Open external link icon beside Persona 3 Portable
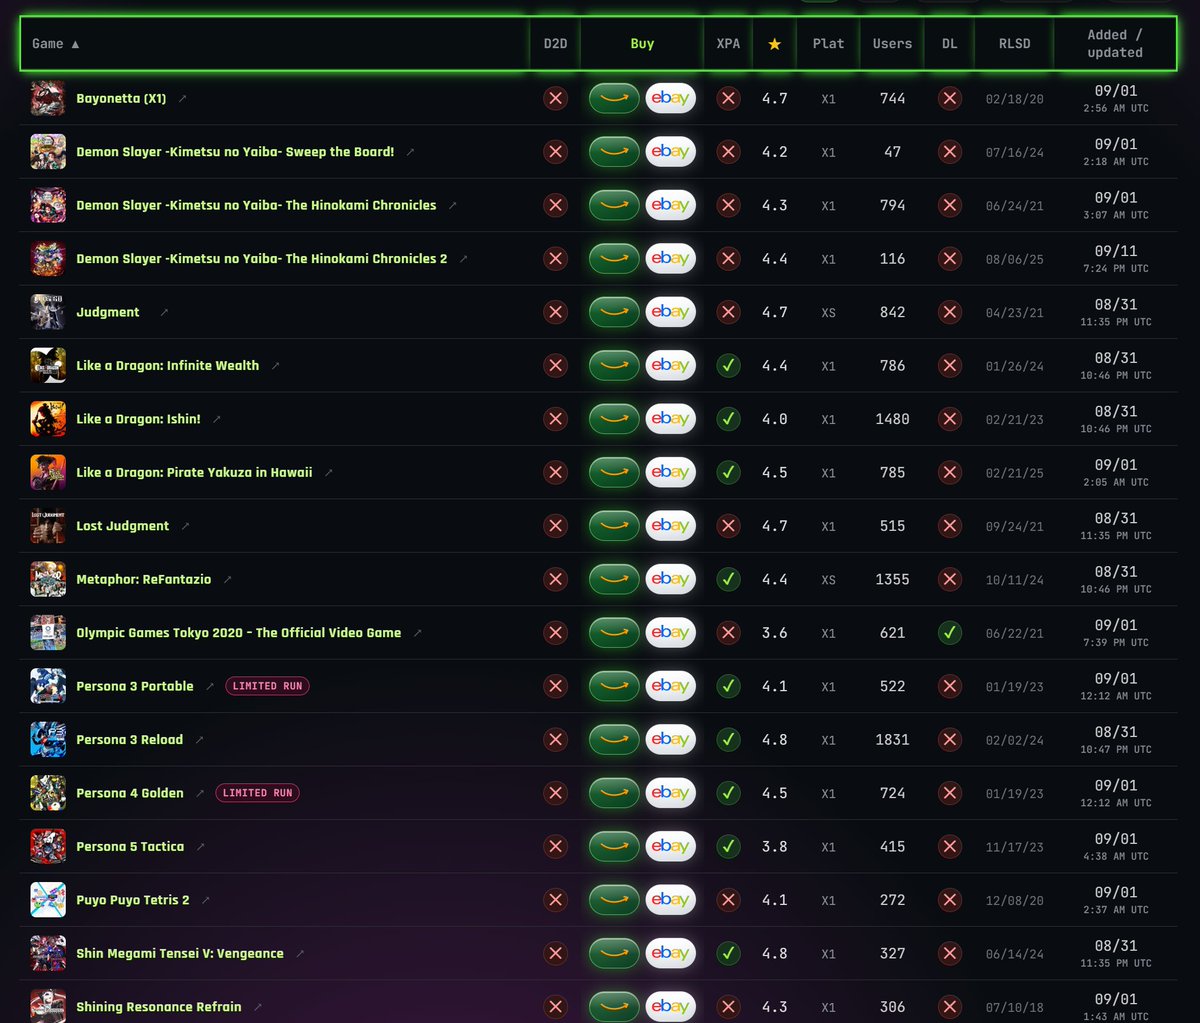The width and height of the screenshot is (1200, 1023). click(x=209, y=687)
